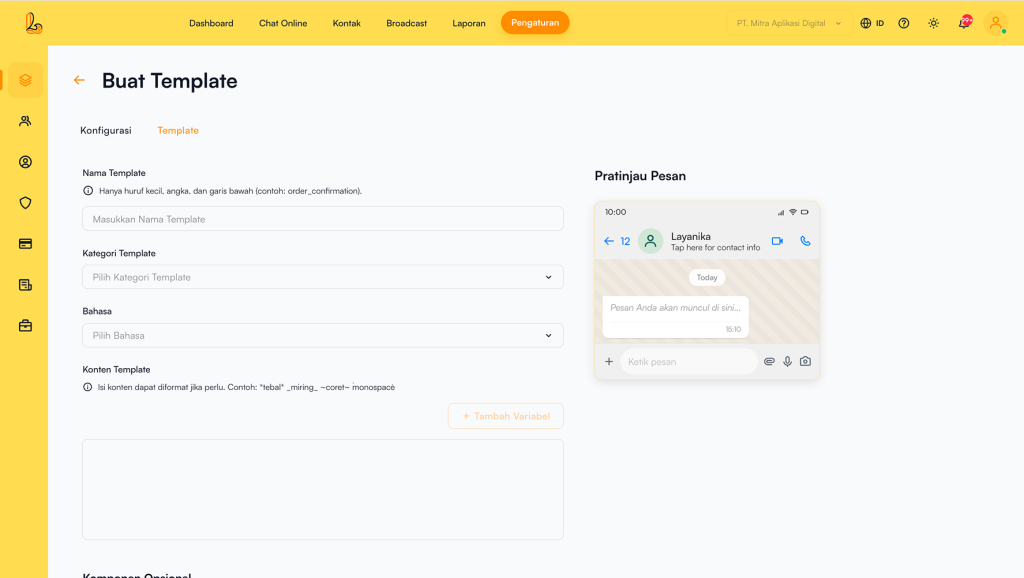
Task: Click the Masukkan Nama Template field
Action: pyautogui.click(x=322, y=219)
